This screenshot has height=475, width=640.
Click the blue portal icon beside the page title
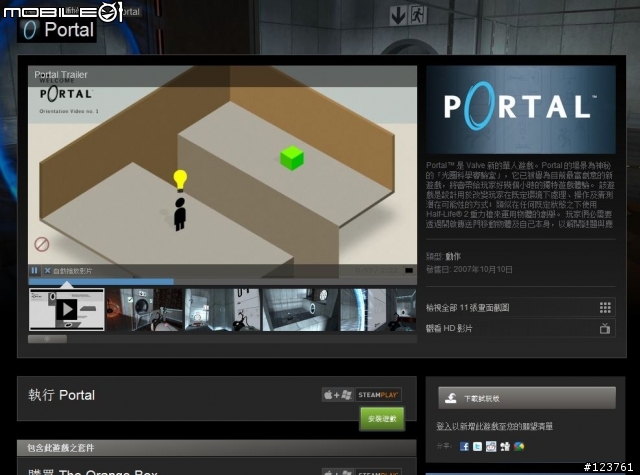(x=30, y=30)
